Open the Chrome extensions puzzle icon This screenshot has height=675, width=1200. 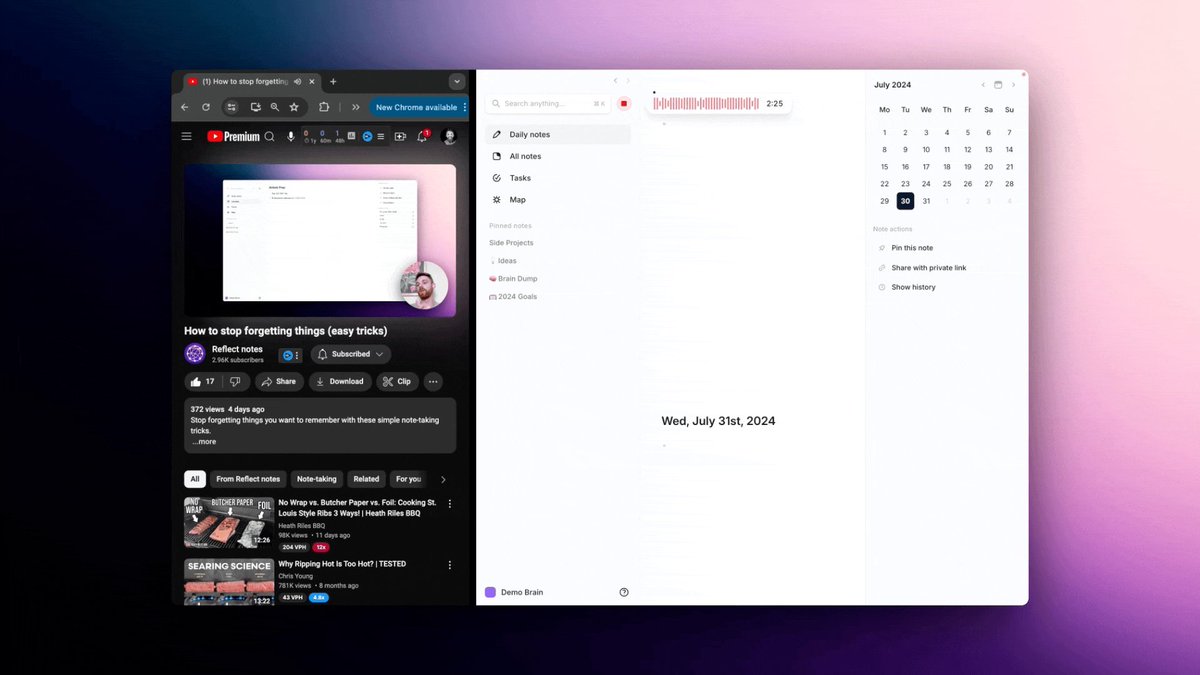point(324,107)
